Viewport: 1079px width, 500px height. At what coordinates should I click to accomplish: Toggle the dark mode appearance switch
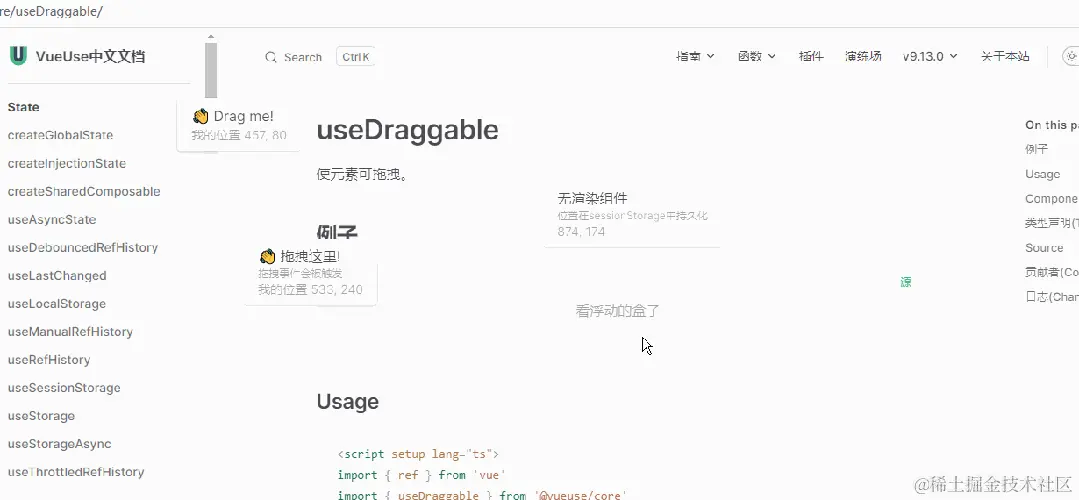point(1071,56)
